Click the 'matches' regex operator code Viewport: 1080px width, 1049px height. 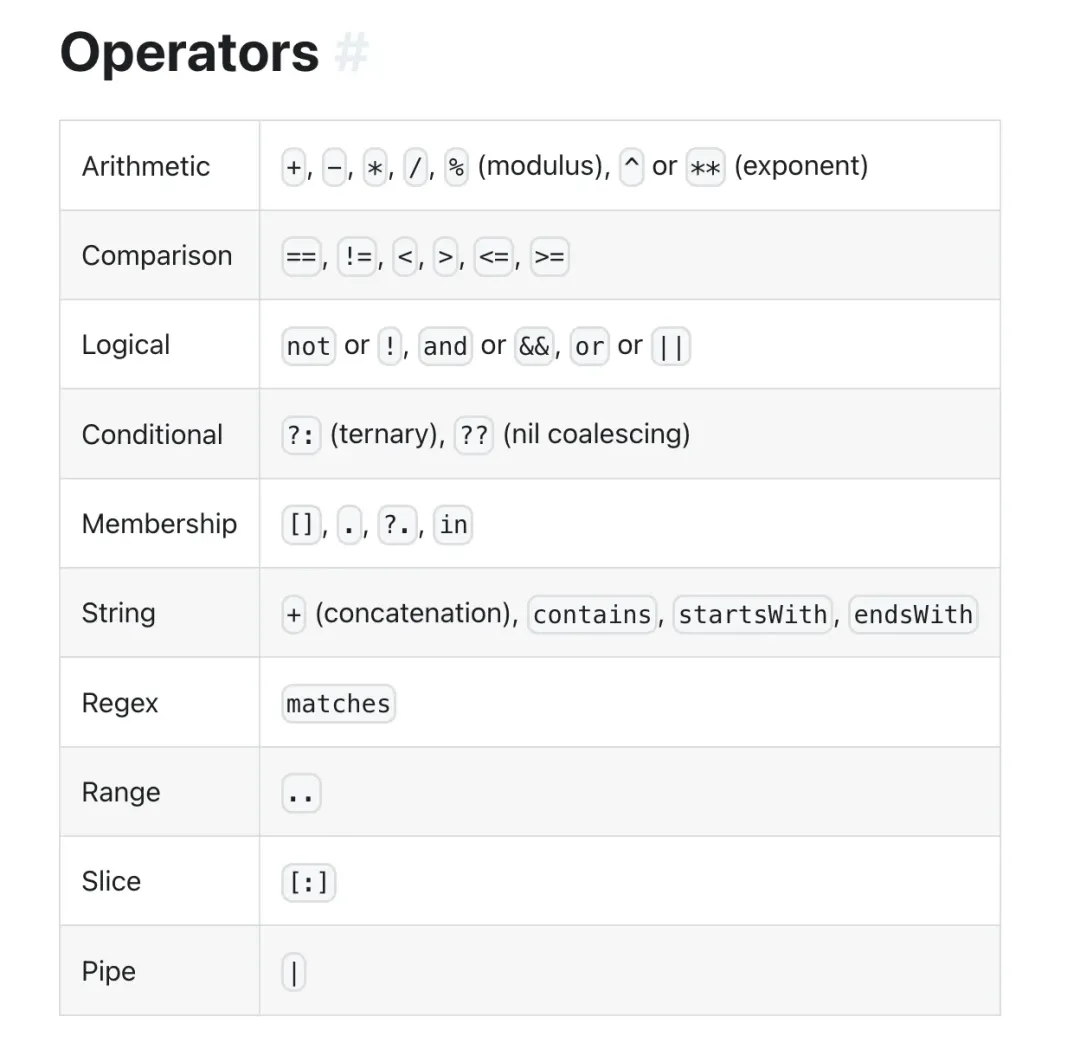click(338, 704)
